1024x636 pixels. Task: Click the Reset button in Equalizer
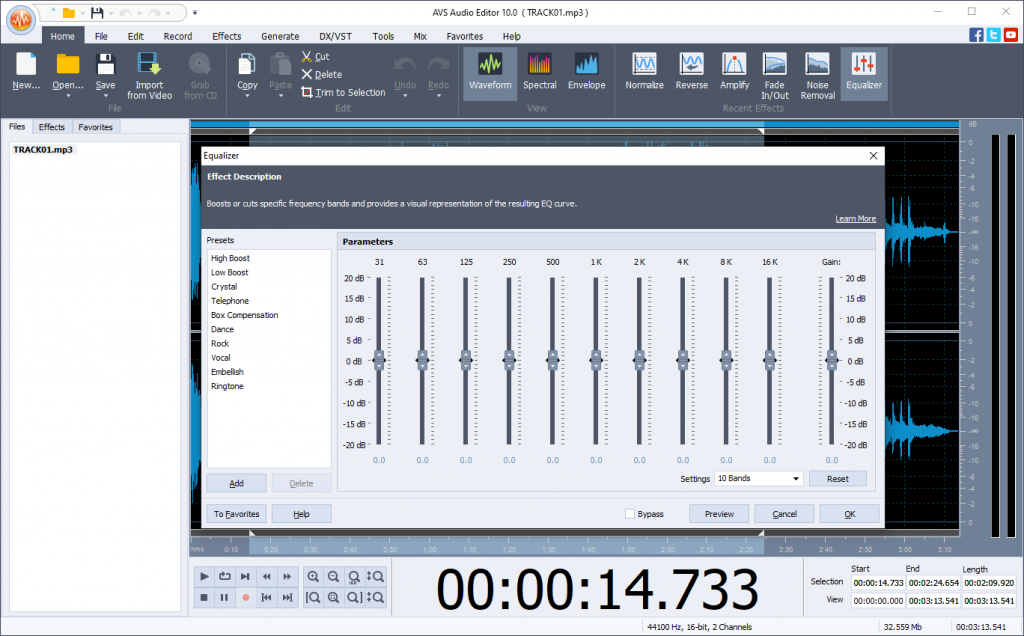click(x=837, y=478)
